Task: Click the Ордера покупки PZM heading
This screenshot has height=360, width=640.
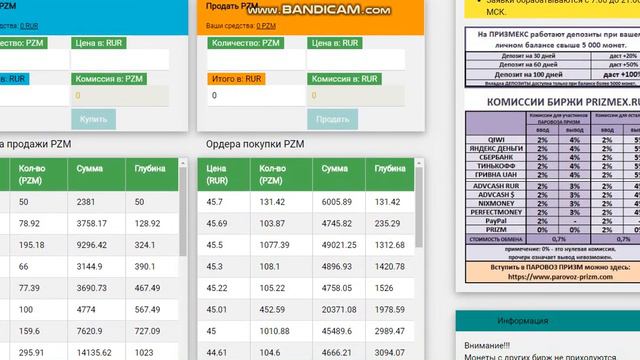Action: point(255,144)
